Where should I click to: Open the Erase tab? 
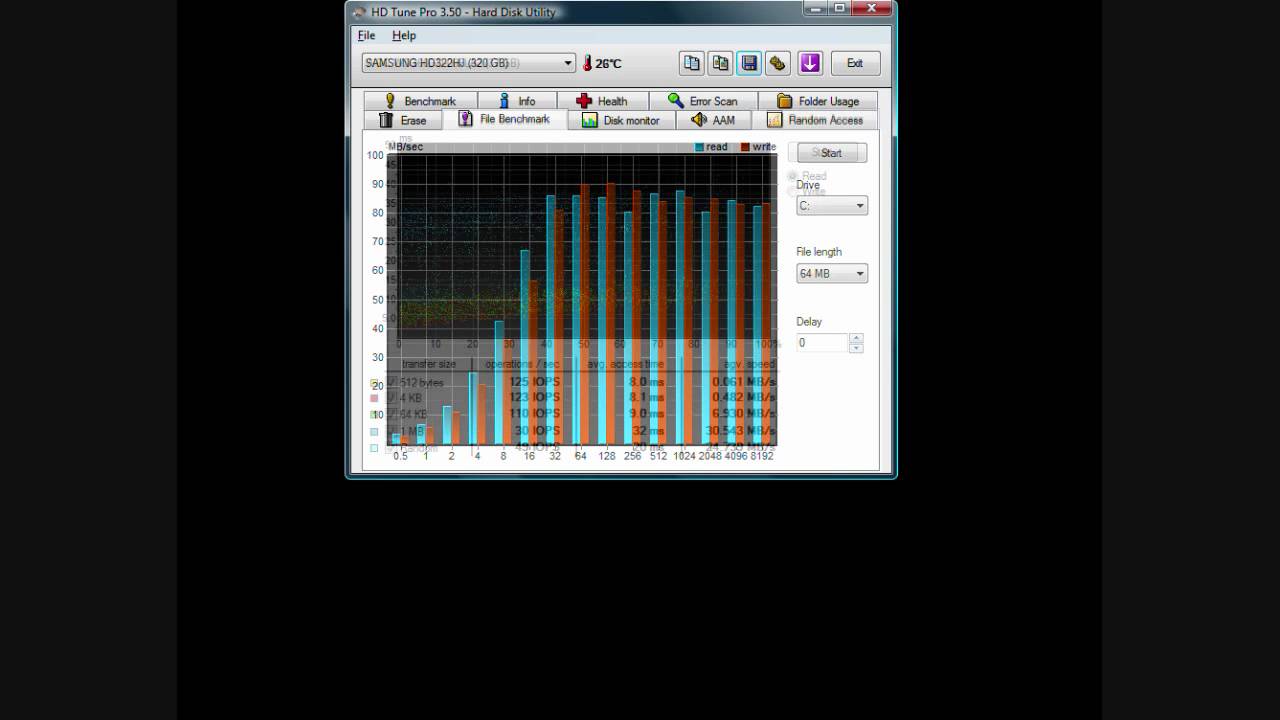[x=403, y=120]
